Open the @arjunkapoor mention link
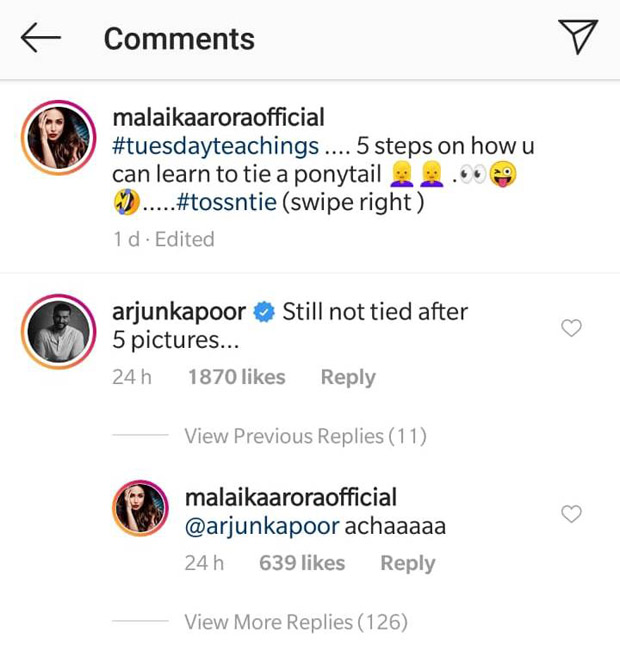Image resolution: width=620 pixels, height=651 pixels. tap(262, 526)
